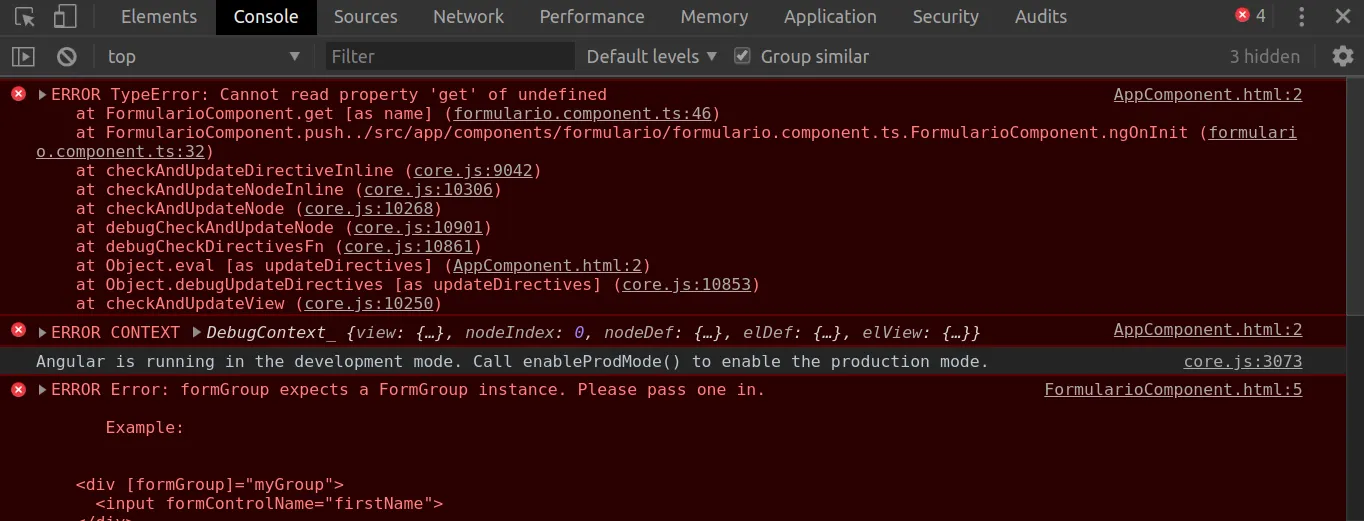This screenshot has height=521, width=1364.
Task: Click the red error count badge
Action: 1250,16
